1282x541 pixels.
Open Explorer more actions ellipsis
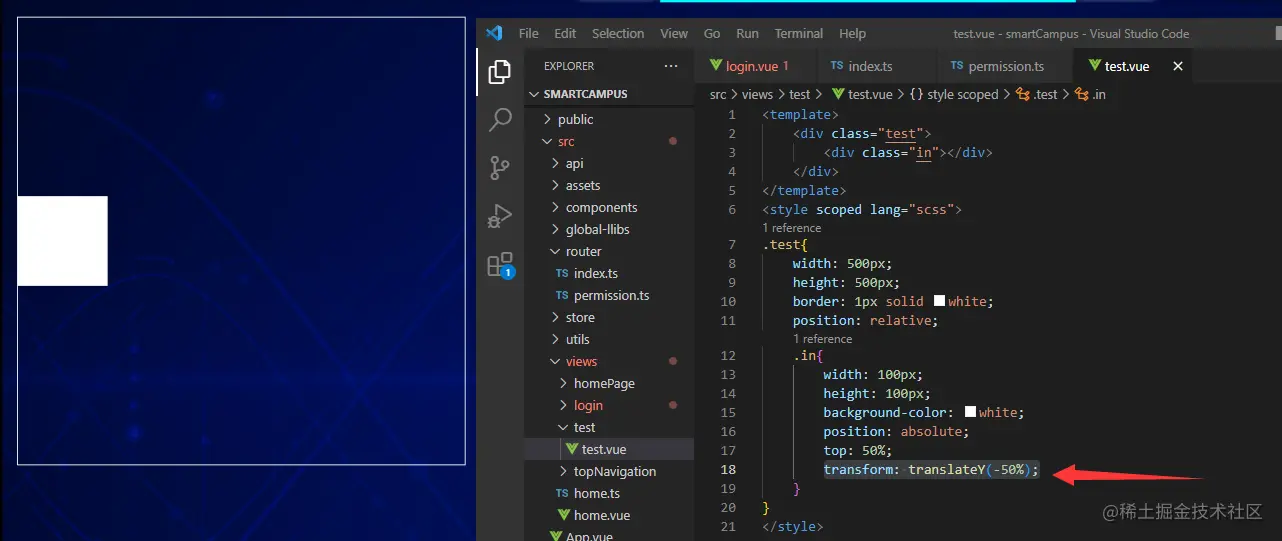pyautogui.click(x=670, y=66)
